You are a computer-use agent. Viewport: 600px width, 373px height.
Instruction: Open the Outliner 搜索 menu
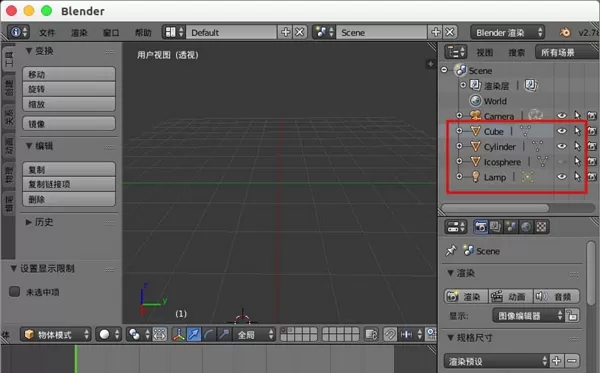(x=516, y=53)
